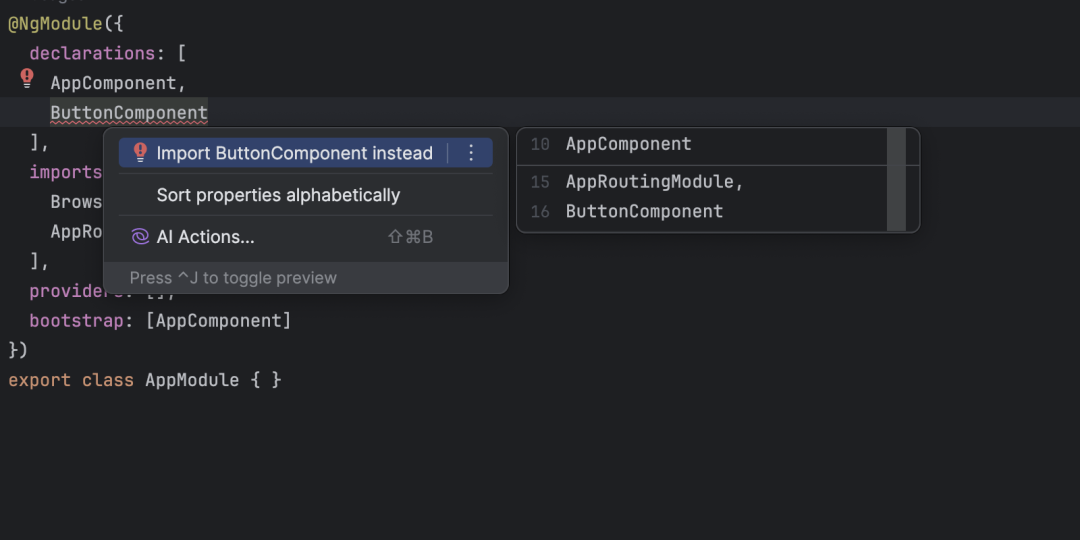Click the scrollbar in the preview popup

click(896, 180)
